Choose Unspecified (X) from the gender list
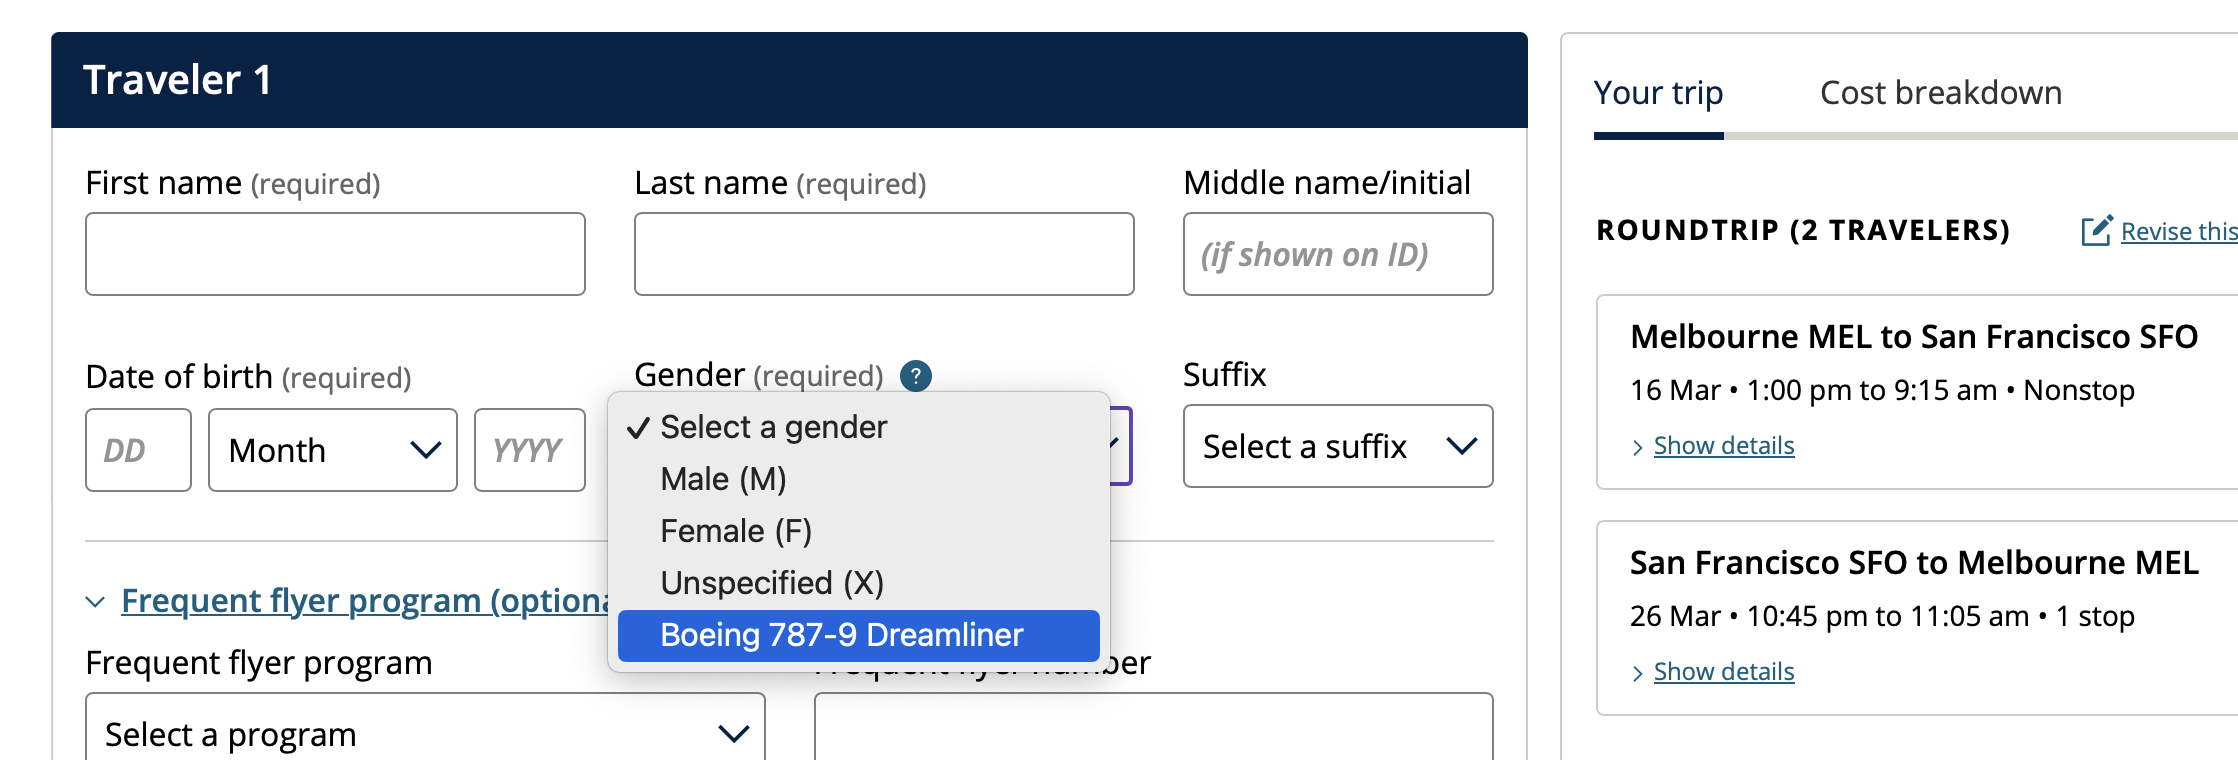 click(x=772, y=583)
